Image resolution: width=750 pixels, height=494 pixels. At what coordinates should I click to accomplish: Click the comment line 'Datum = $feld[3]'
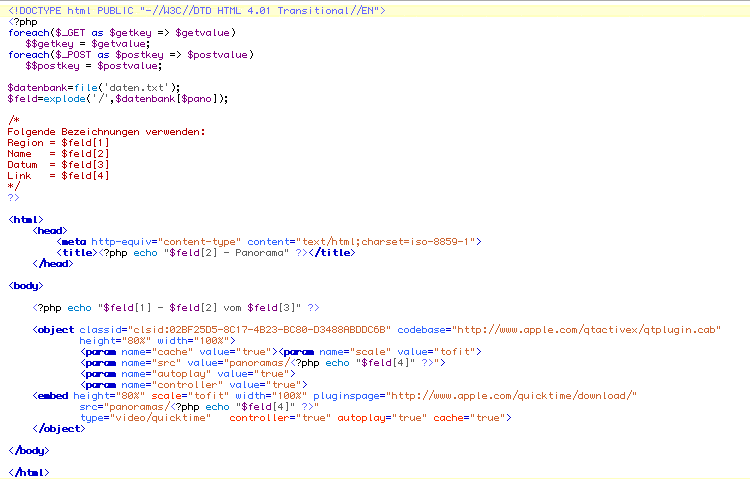[58, 165]
